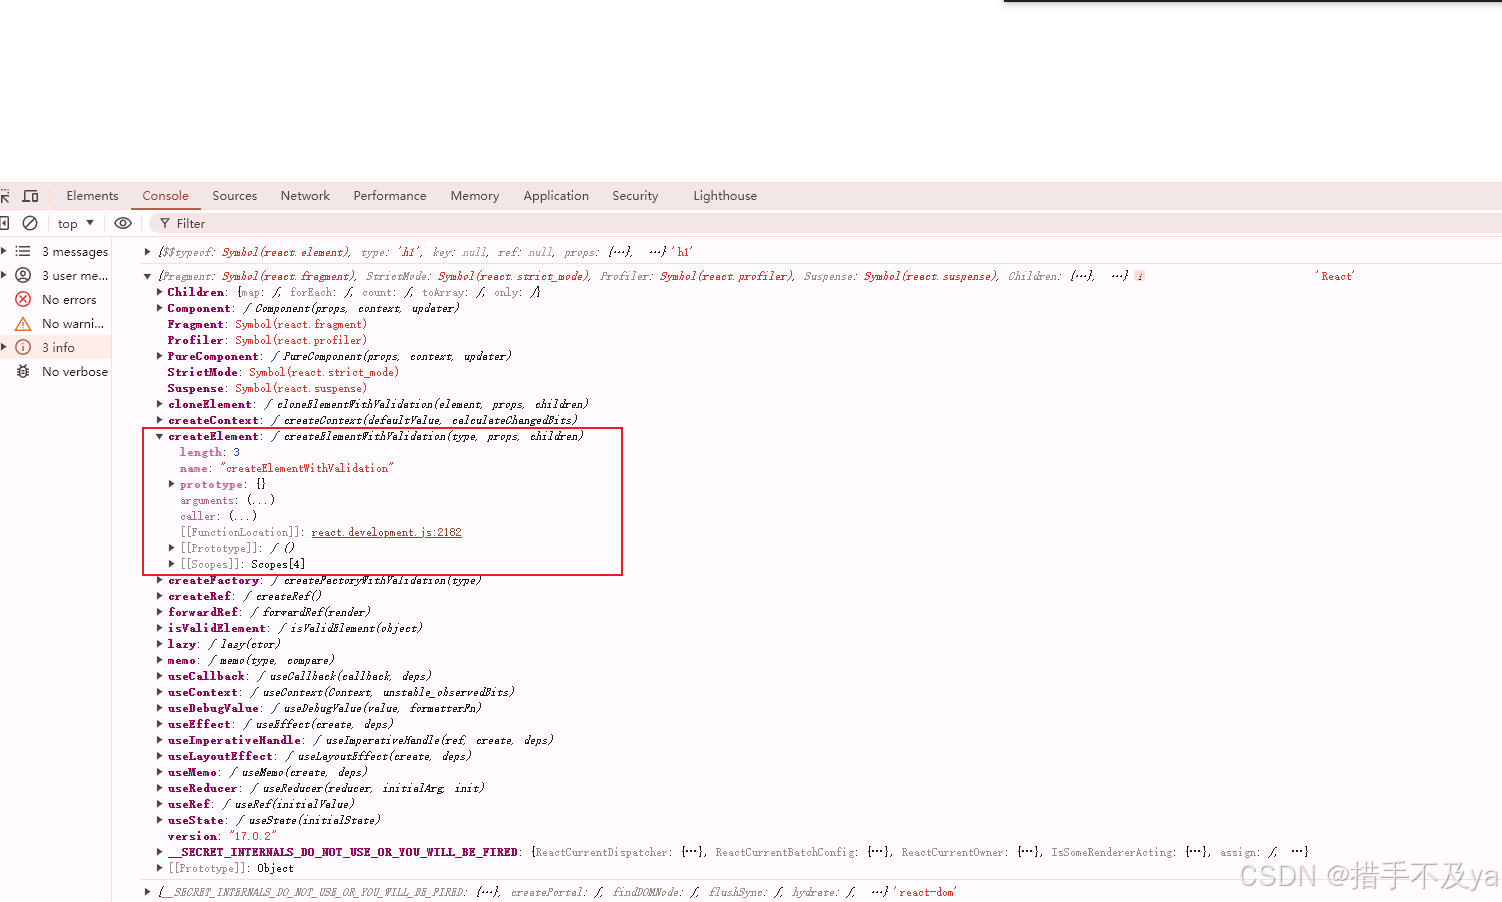Expand the useEffect property
1502x902 pixels.
[160, 724]
